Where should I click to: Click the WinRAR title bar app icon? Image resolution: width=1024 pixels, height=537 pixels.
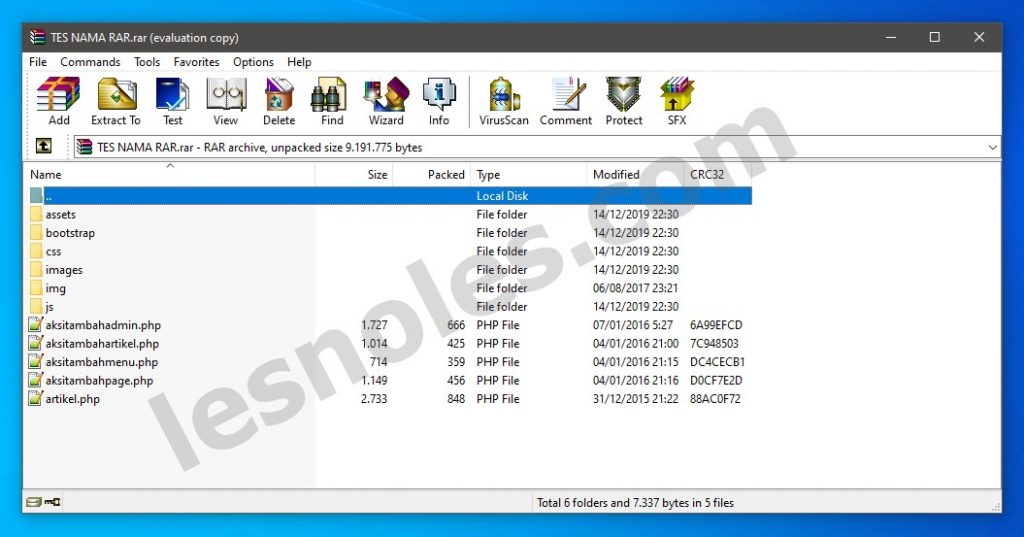pyautogui.click(x=37, y=37)
